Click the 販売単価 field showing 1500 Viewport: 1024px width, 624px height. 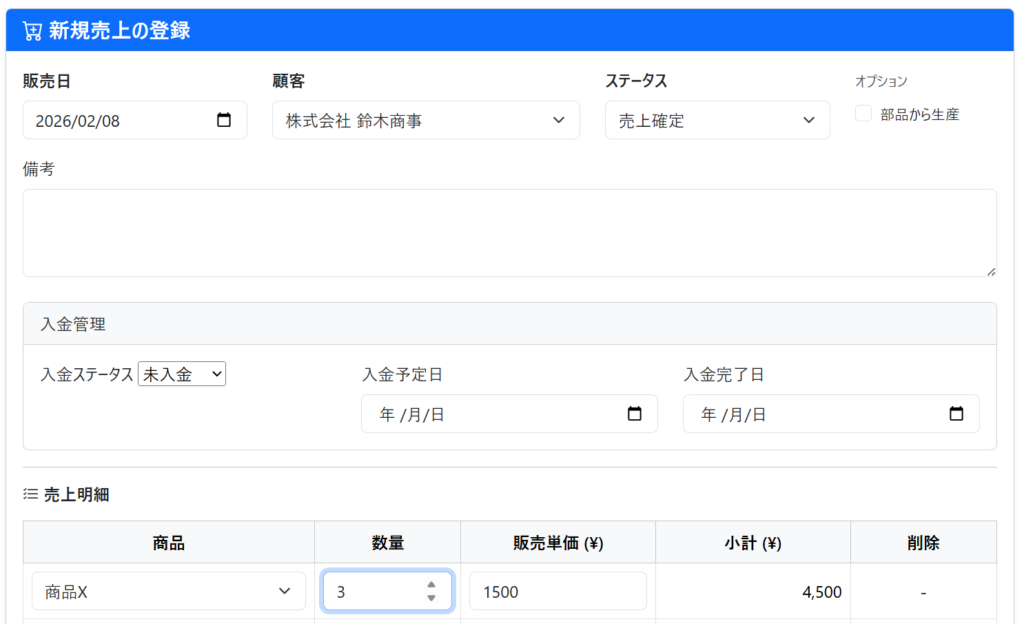click(557, 591)
